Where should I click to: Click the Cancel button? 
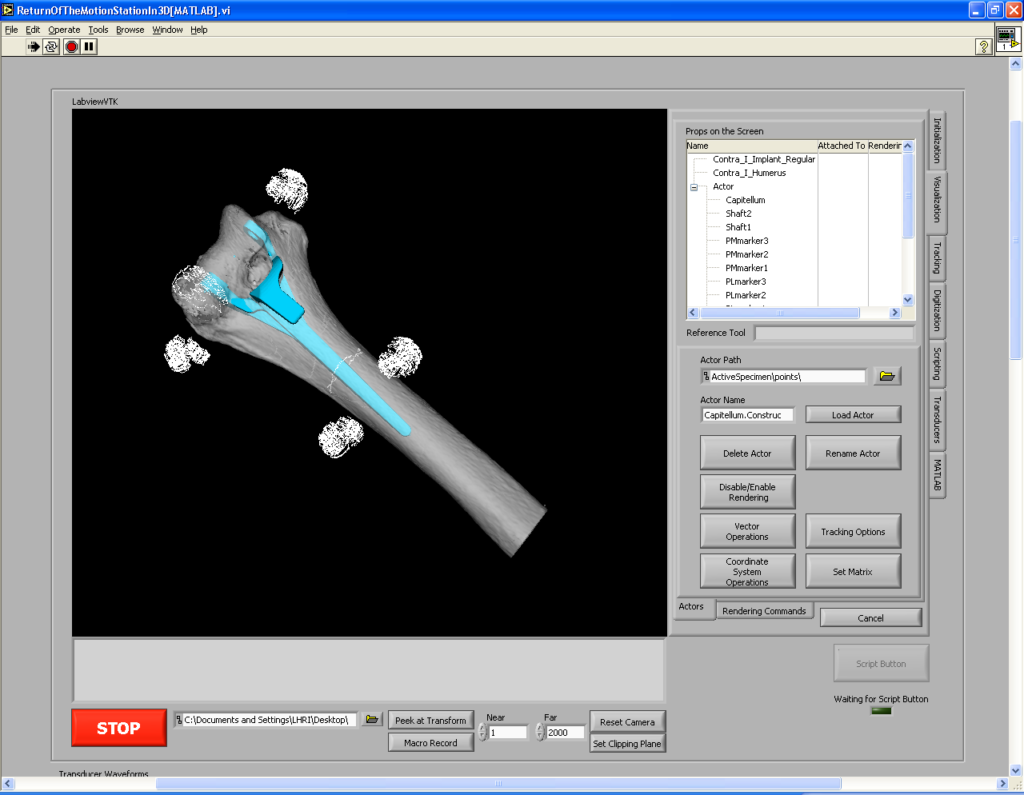871,618
